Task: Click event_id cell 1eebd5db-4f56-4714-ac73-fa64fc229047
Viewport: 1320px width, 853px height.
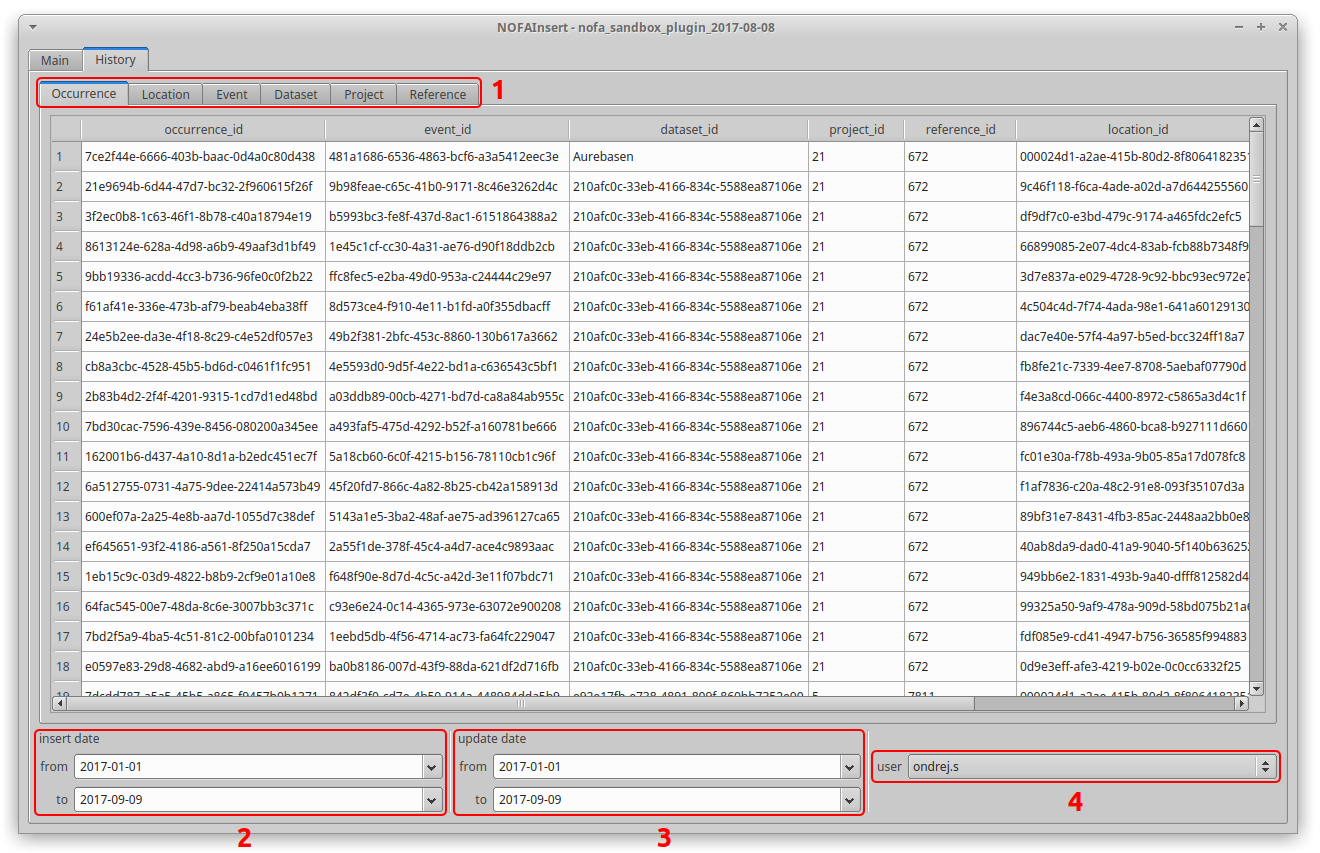Action: [448, 636]
